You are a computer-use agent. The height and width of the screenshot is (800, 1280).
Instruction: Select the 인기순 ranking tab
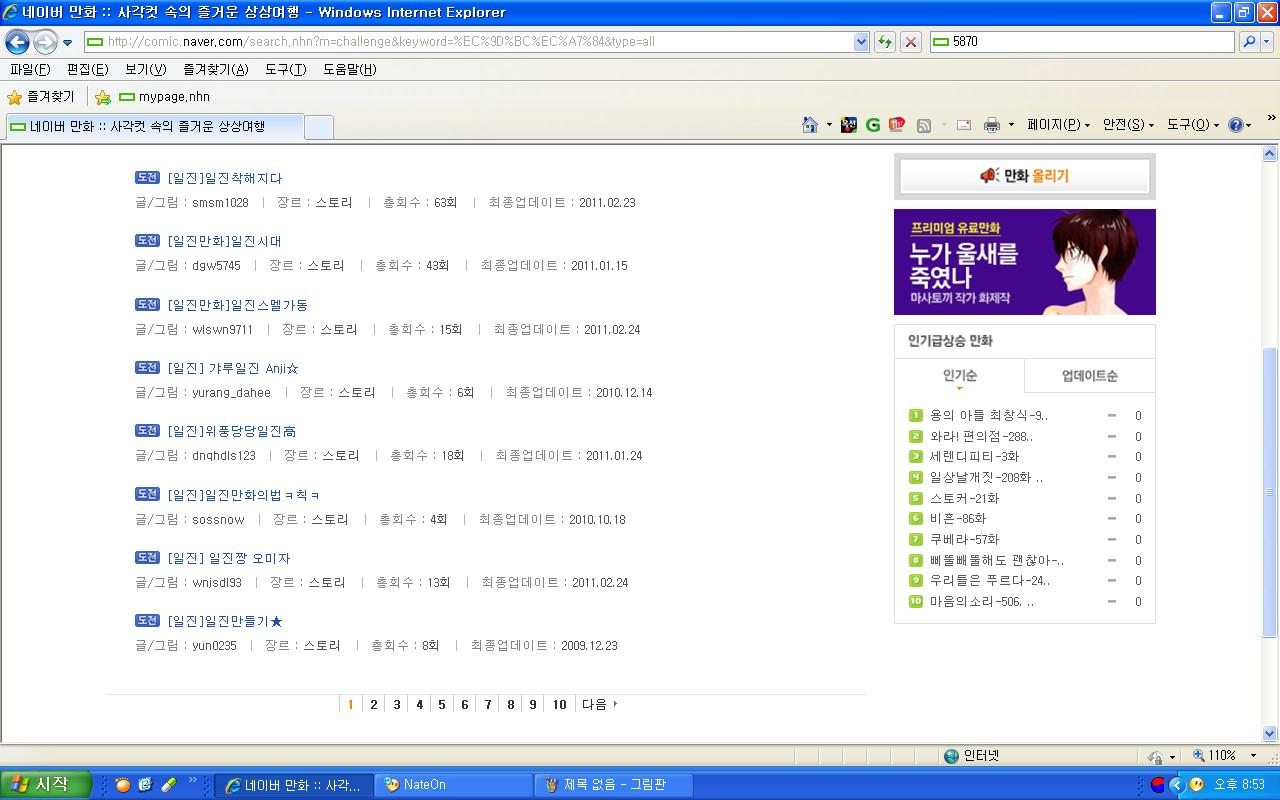pos(959,376)
